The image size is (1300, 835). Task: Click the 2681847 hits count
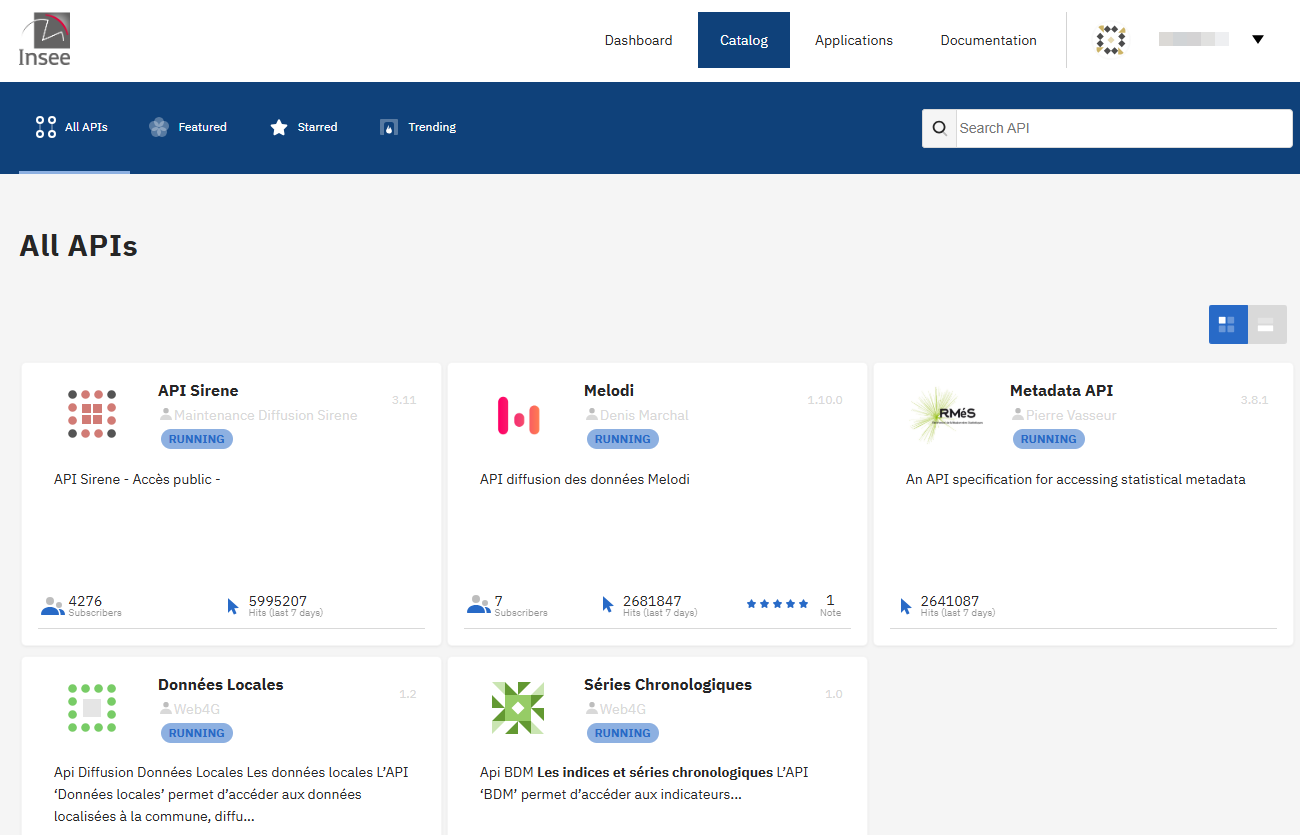coord(652,601)
